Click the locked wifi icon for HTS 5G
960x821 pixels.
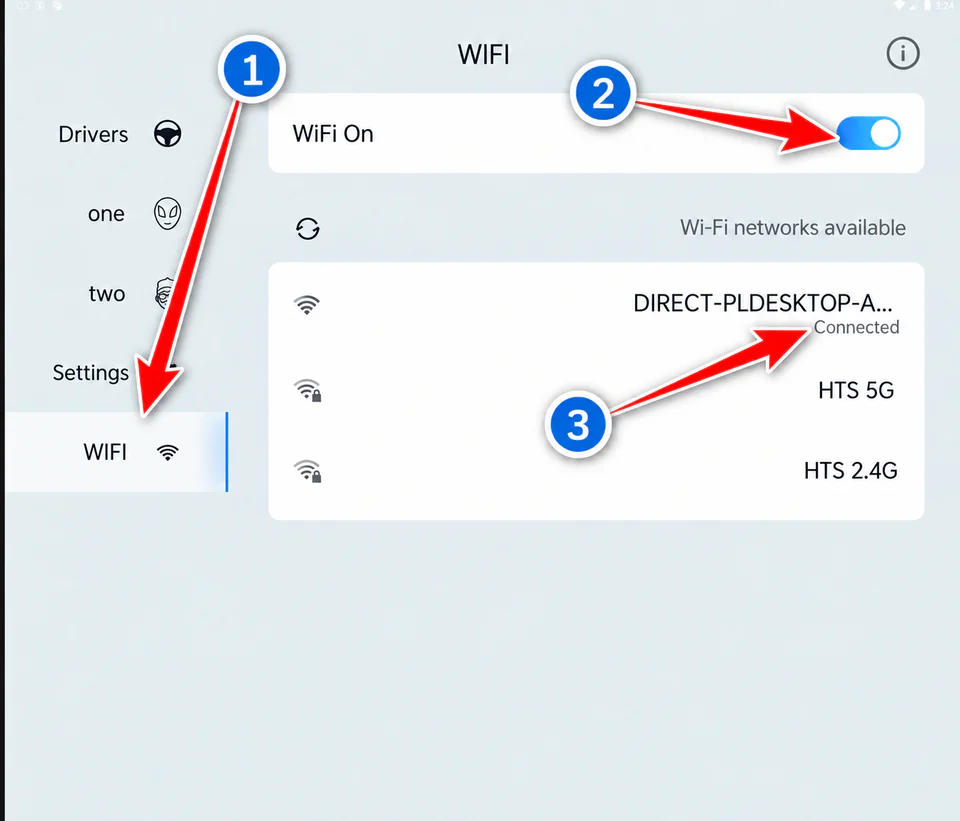coord(307,390)
